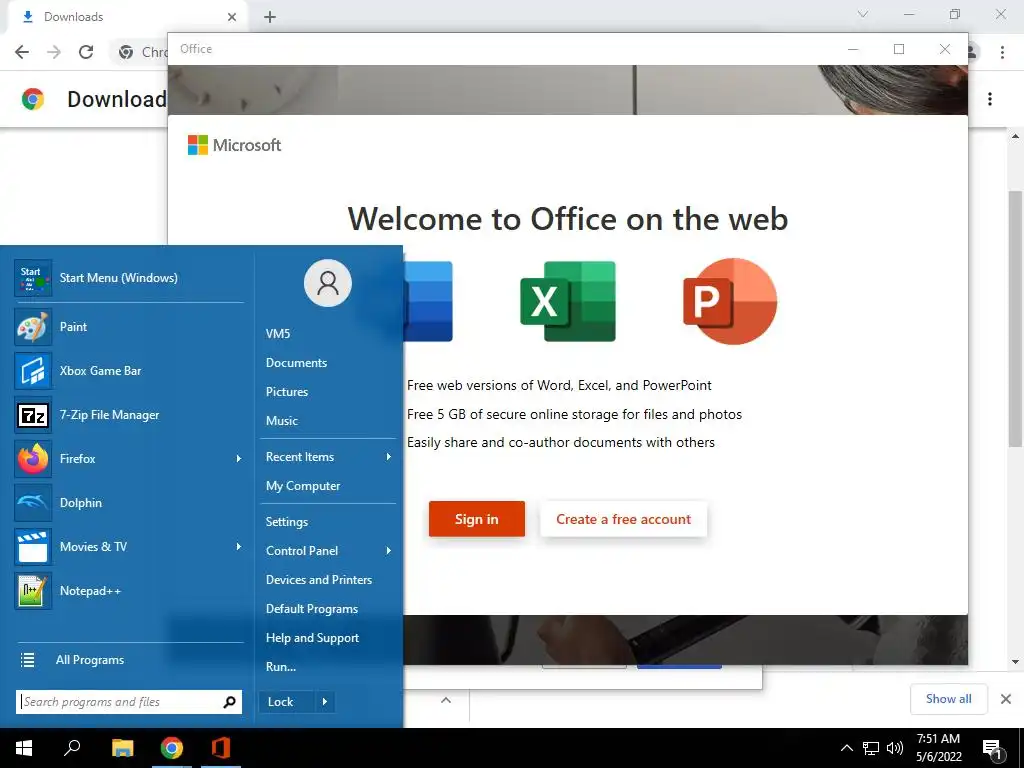The image size is (1024, 768).
Task: Open the volume control in system tray
Action: point(895,748)
